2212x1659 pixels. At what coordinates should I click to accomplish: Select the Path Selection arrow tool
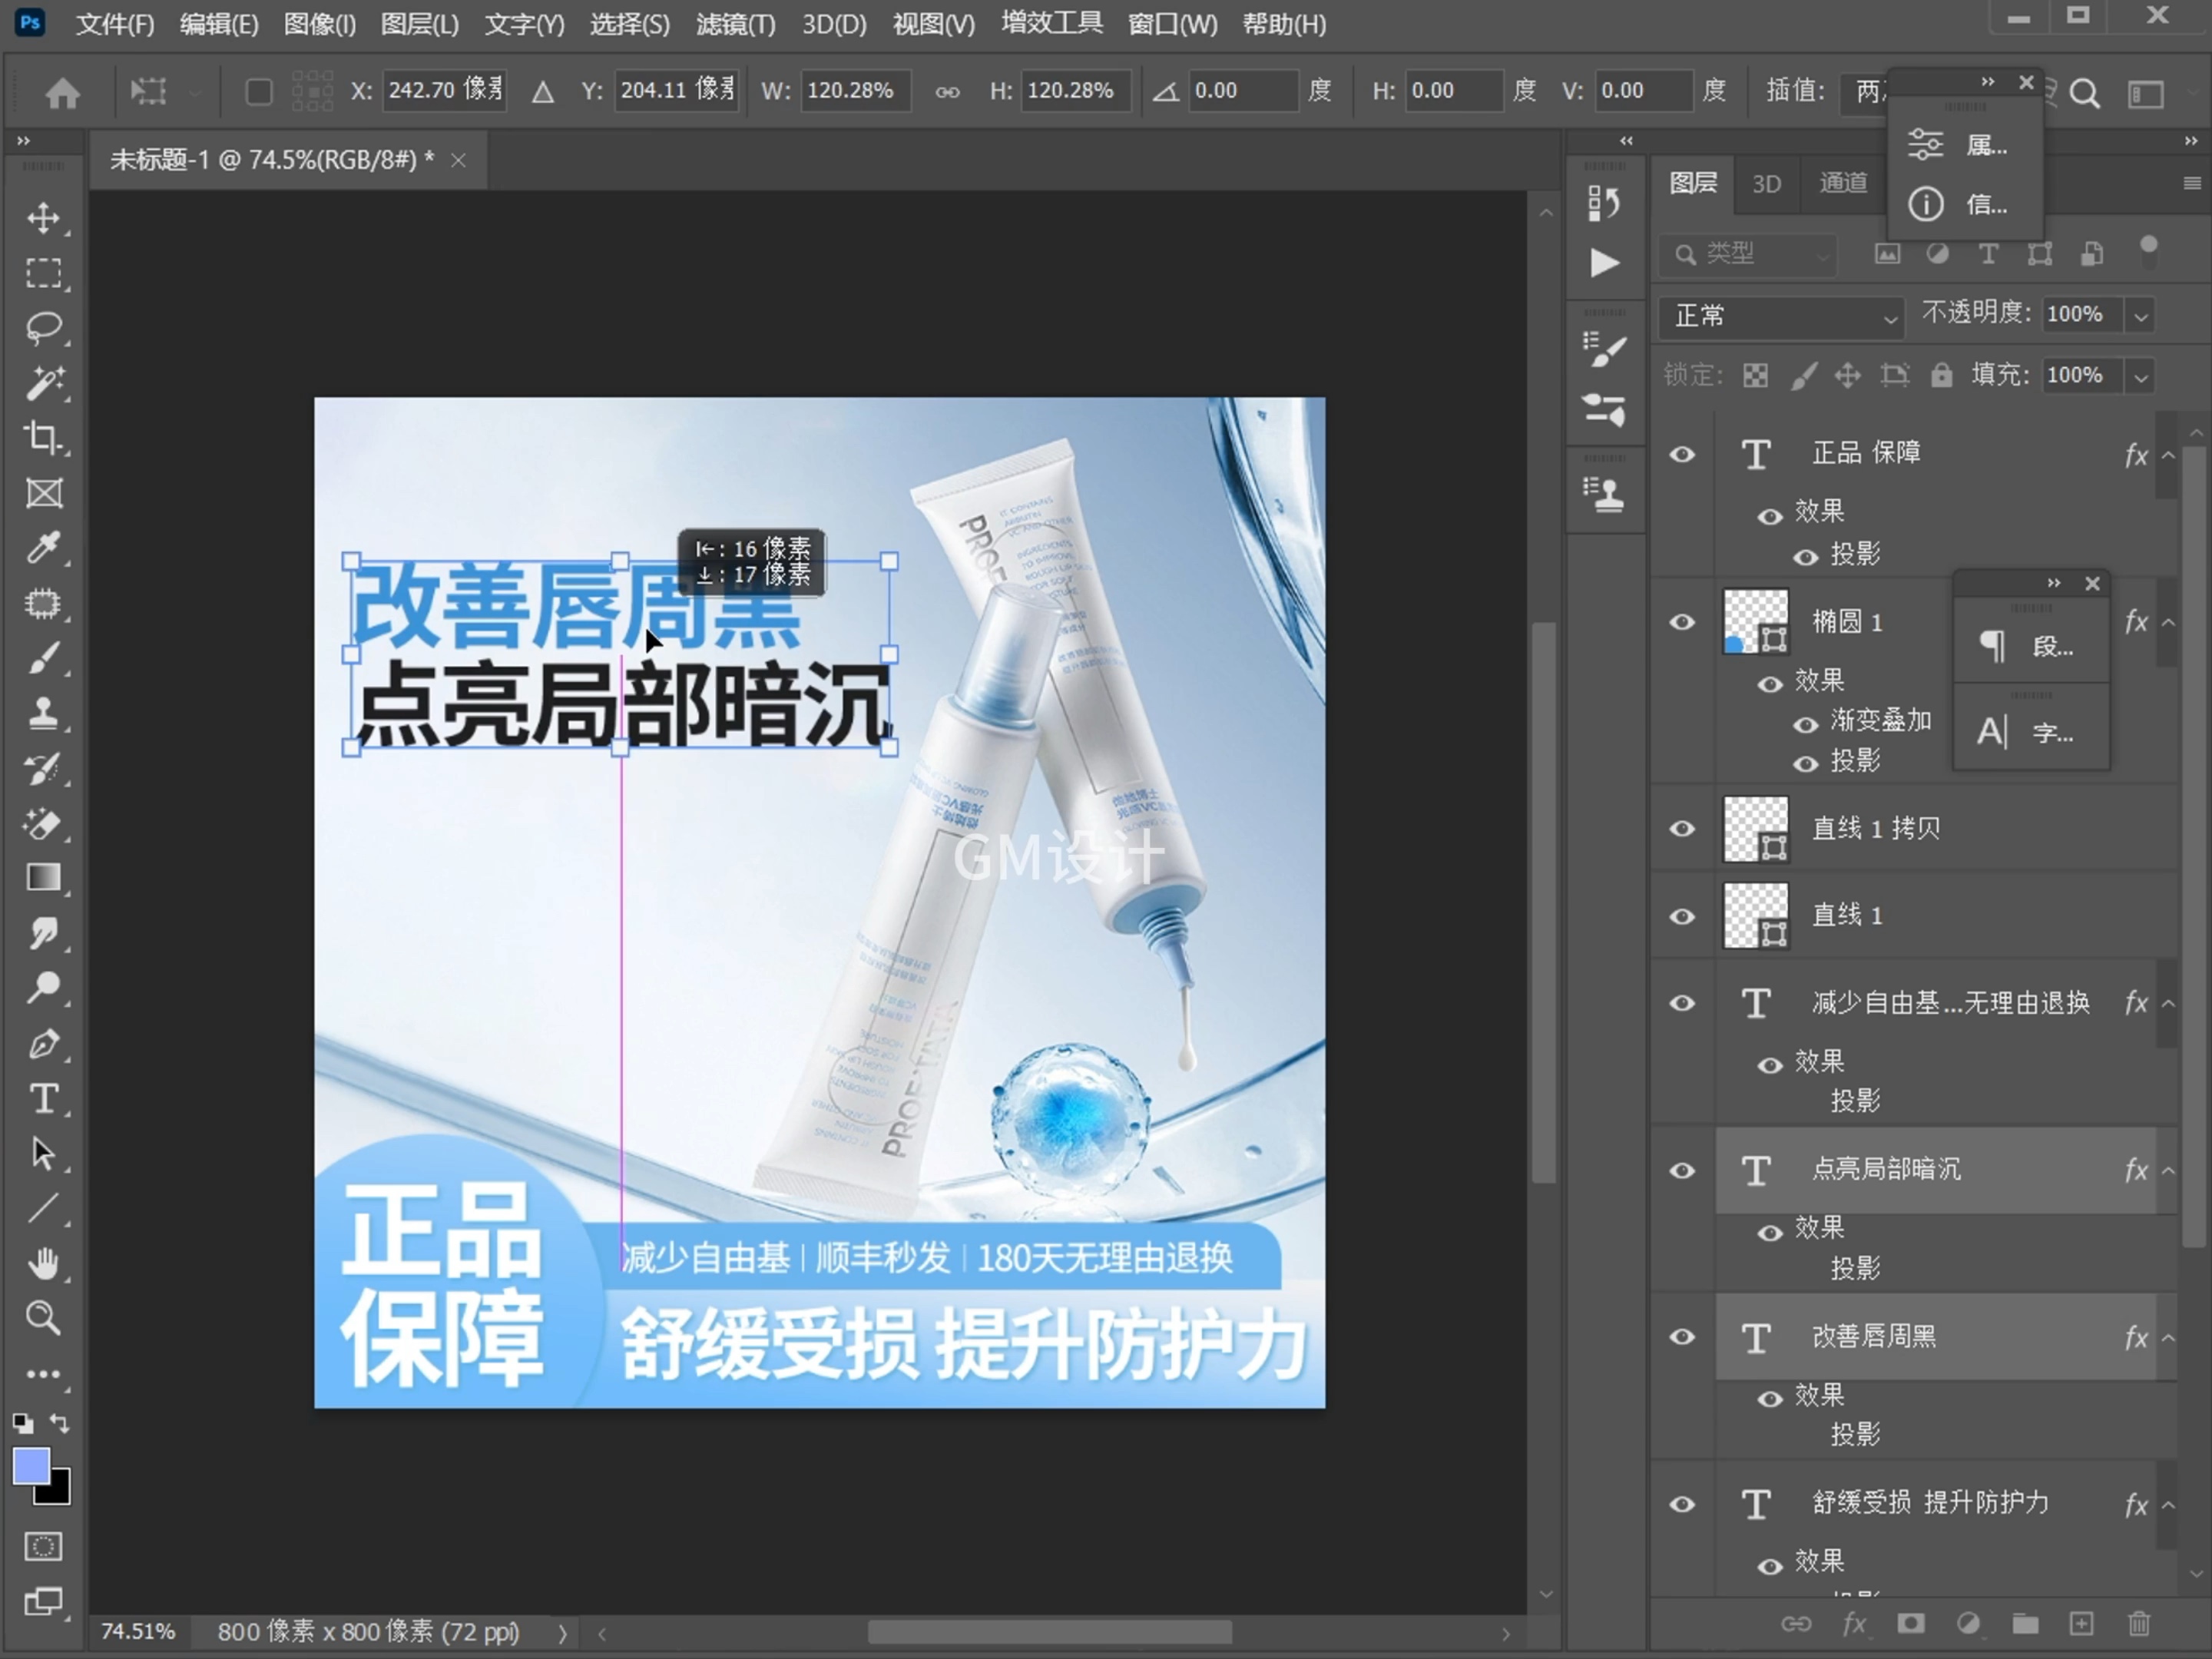pyautogui.click(x=43, y=1153)
